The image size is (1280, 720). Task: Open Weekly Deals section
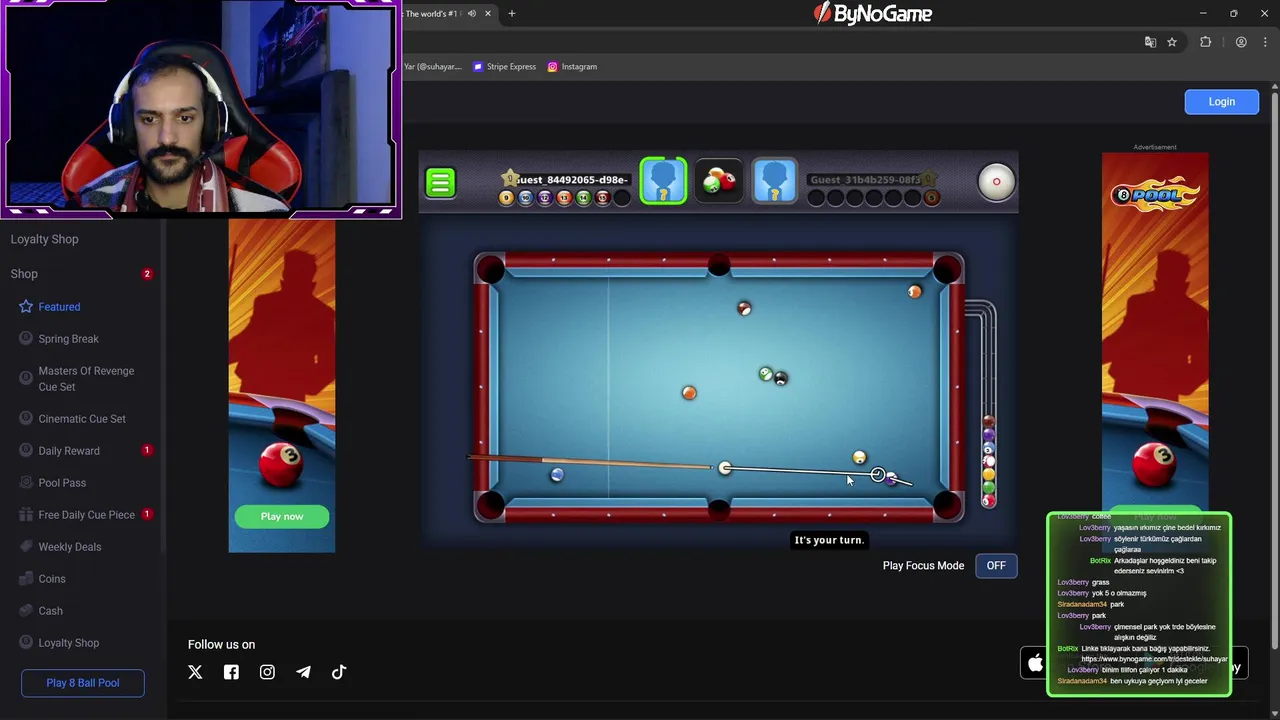(x=70, y=547)
